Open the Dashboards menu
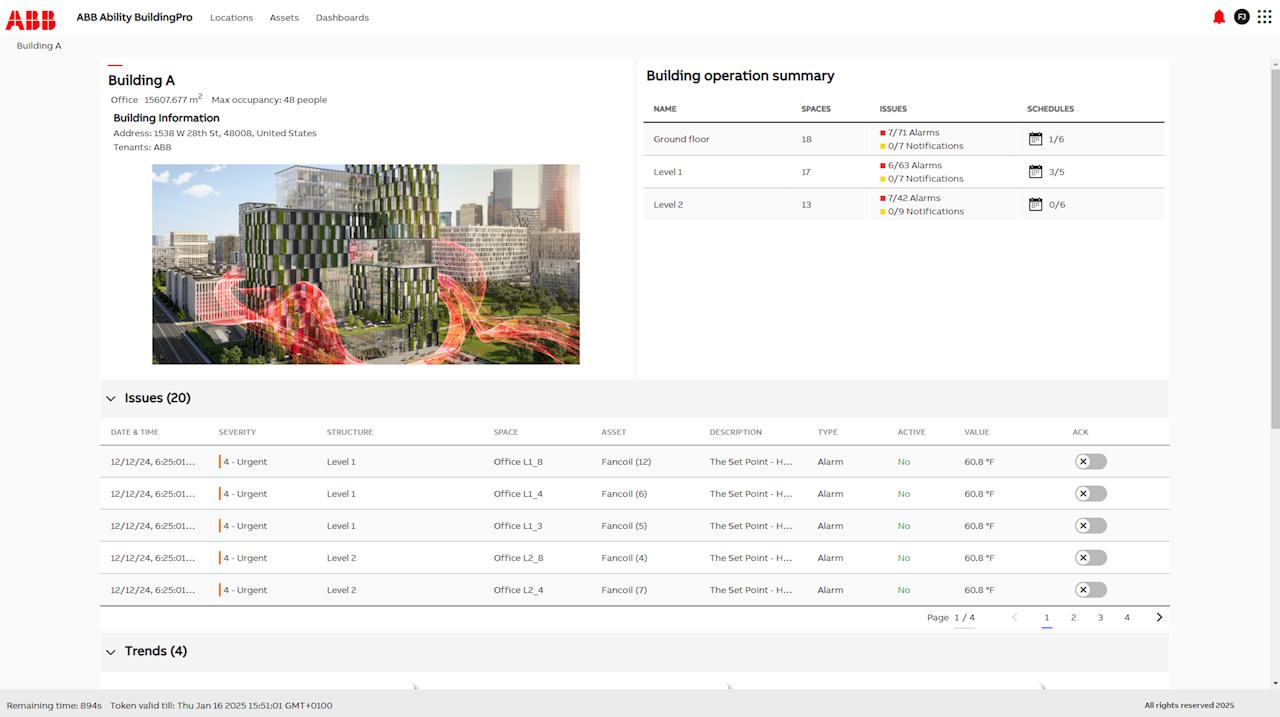The height and width of the screenshot is (717, 1280). [x=342, y=17]
